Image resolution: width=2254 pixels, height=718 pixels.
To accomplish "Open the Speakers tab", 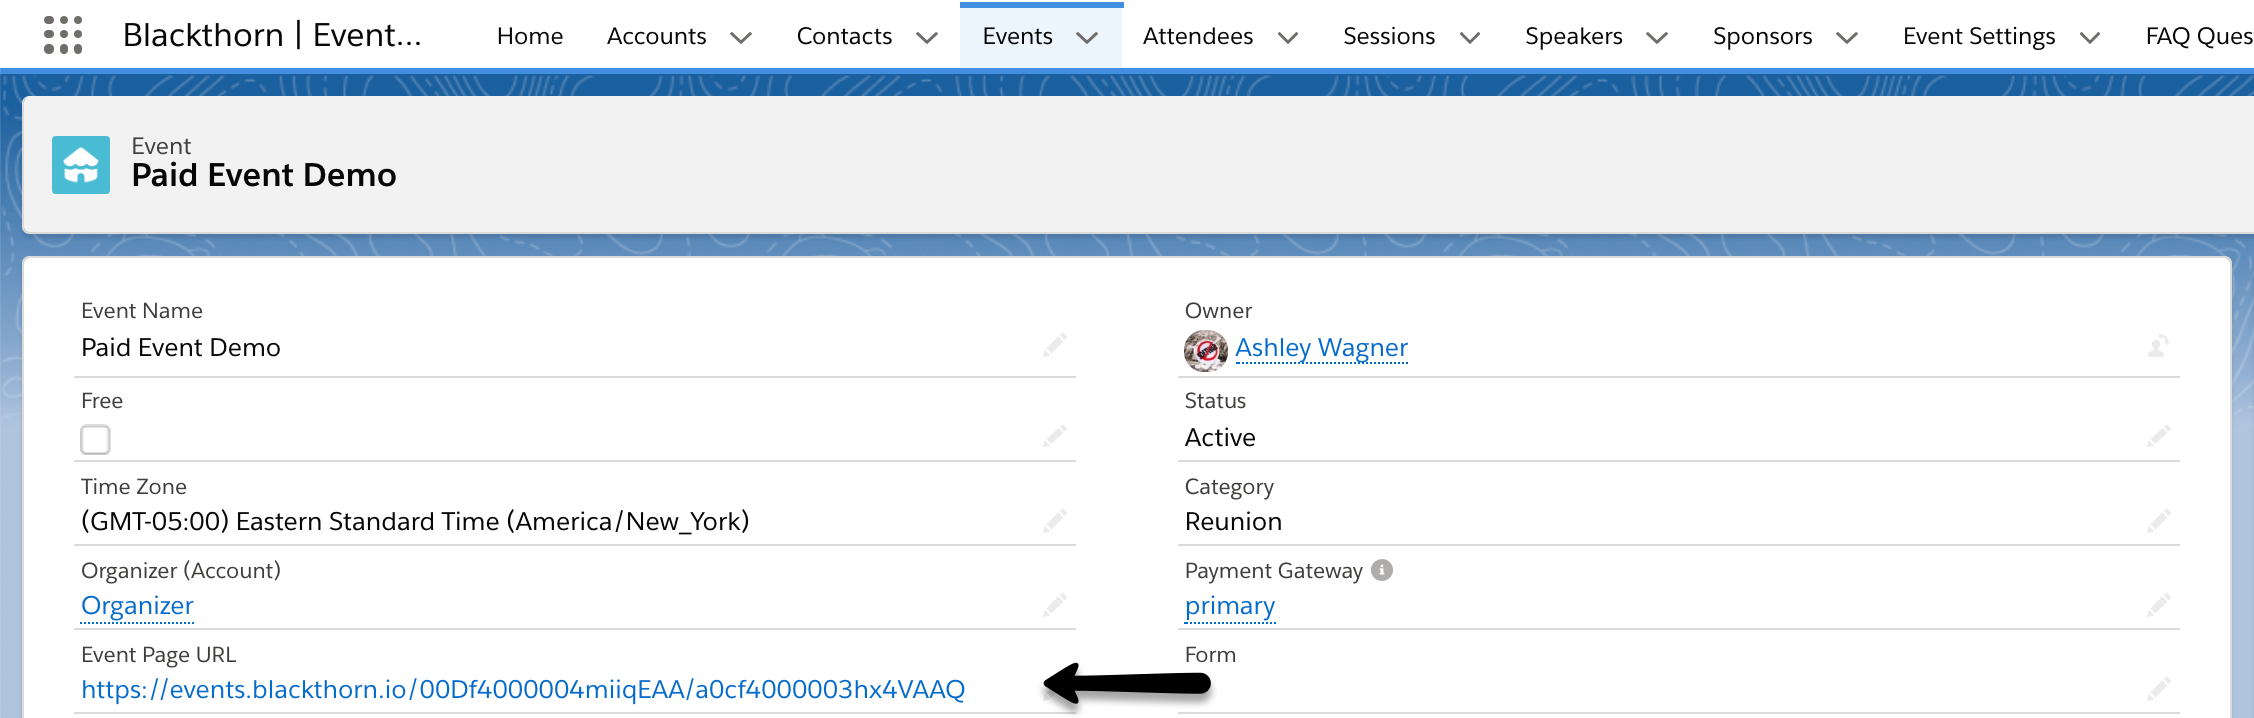I will pyautogui.click(x=1574, y=36).
